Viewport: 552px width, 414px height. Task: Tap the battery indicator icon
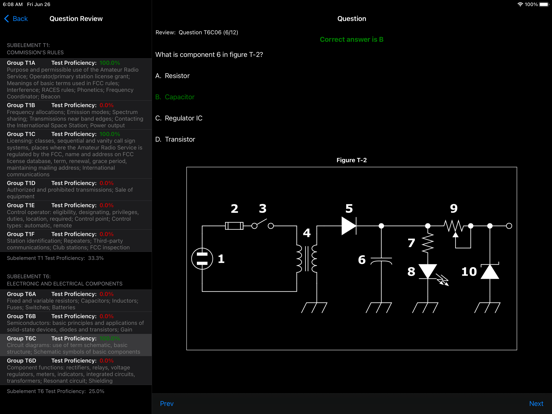click(544, 4)
